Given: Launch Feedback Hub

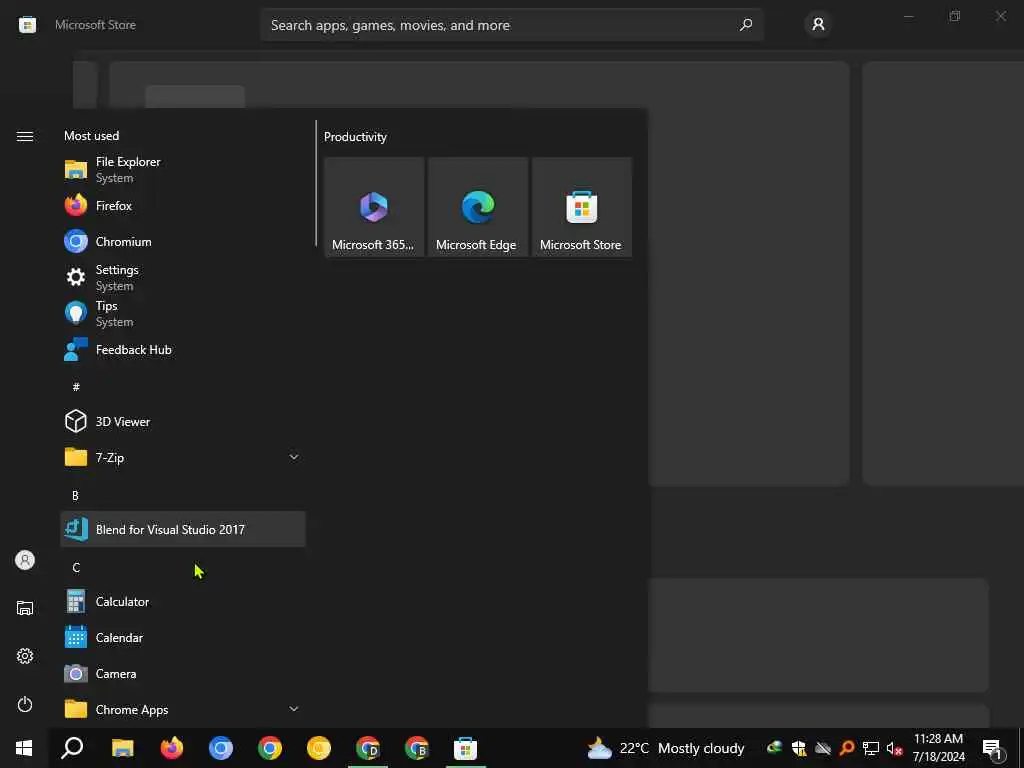Looking at the screenshot, I should click(183, 349).
